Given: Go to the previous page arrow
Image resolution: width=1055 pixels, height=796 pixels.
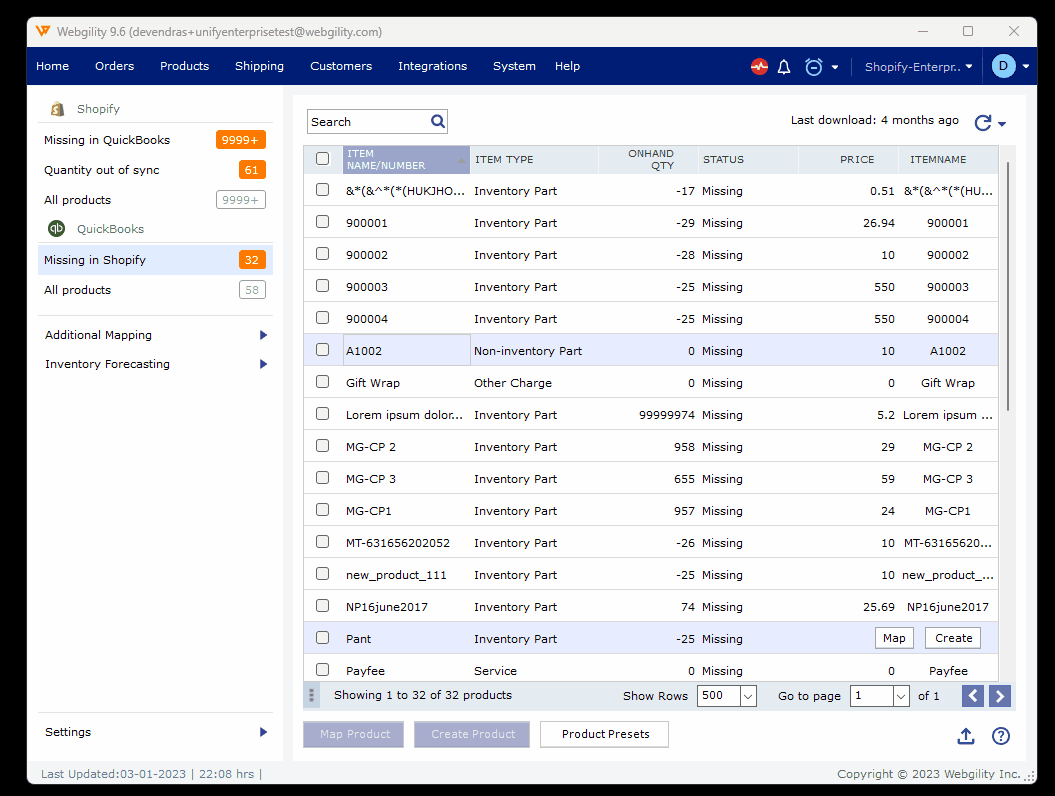Looking at the screenshot, I should tap(973, 696).
